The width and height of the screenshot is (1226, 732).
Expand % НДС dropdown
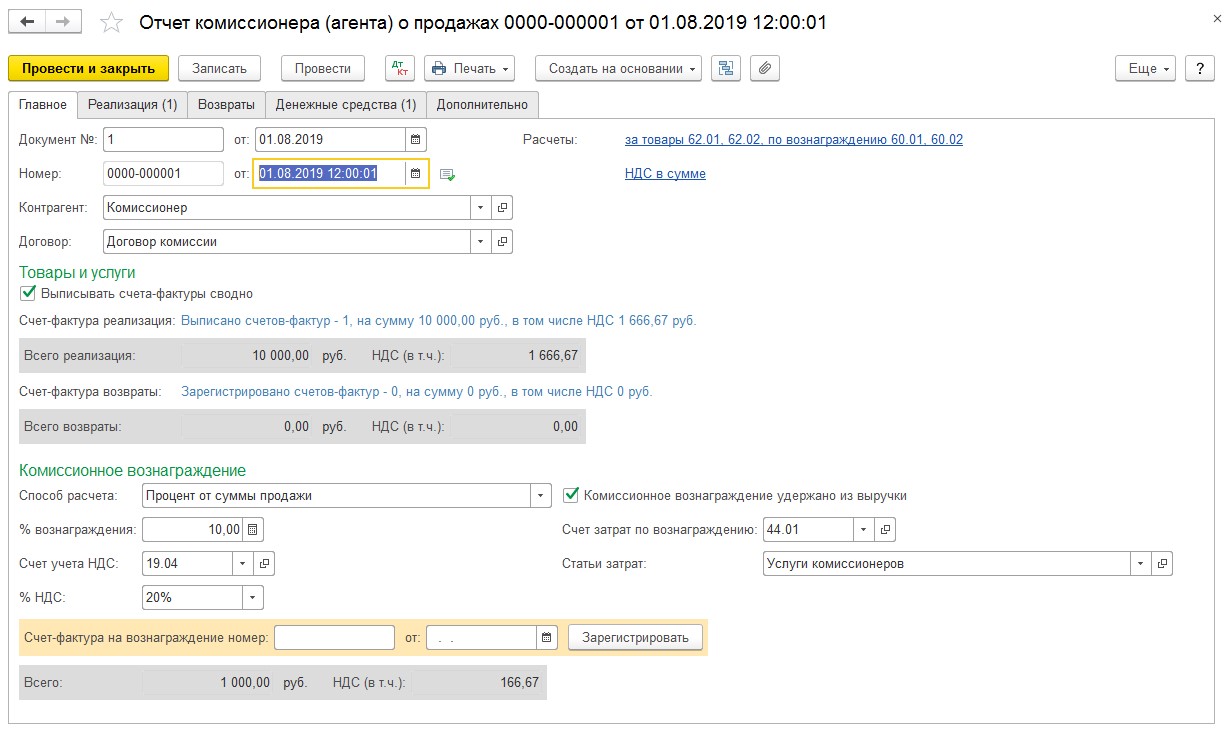(x=253, y=597)
